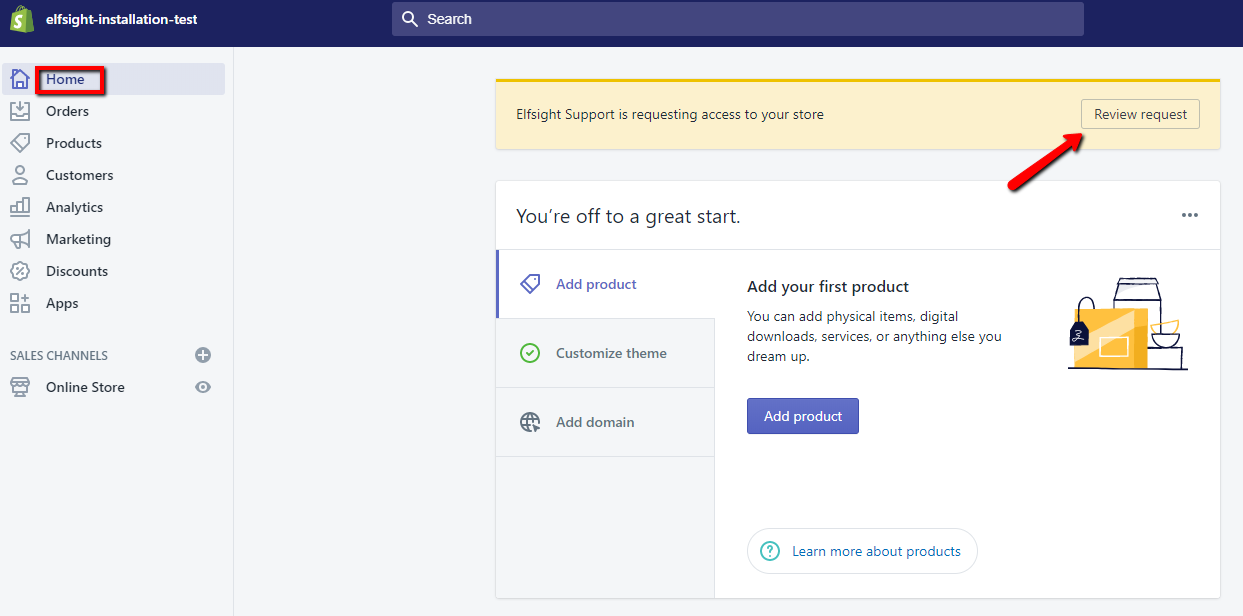This screenshot has height=616, width=1243.
Task: Click the magnifier icon in search bar
Action: click(x=409, y=19)
